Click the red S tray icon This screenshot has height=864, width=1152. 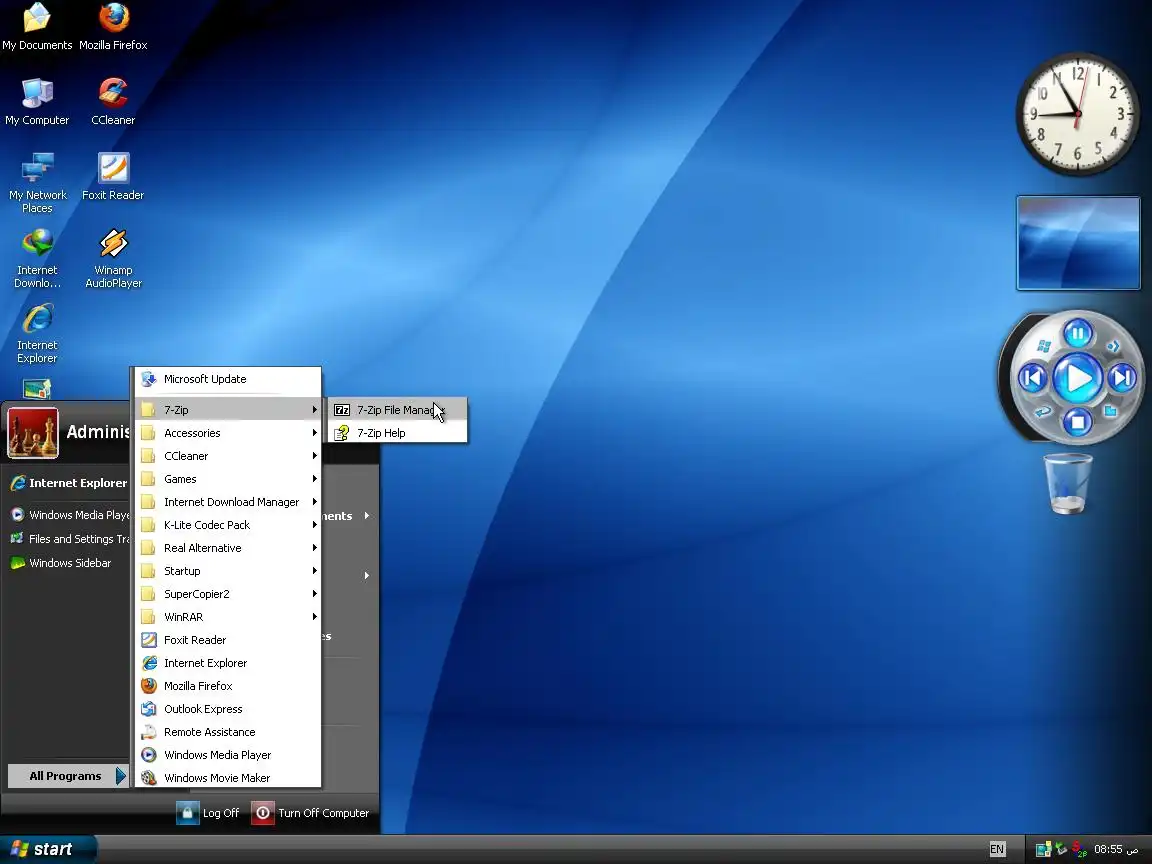click(1079, 849)
